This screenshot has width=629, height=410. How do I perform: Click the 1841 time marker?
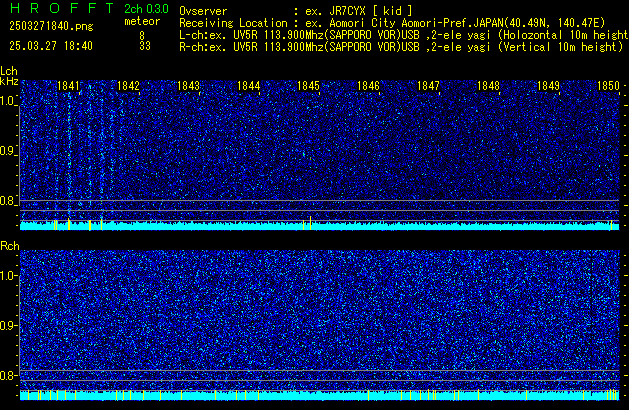(x=69, y=86)
